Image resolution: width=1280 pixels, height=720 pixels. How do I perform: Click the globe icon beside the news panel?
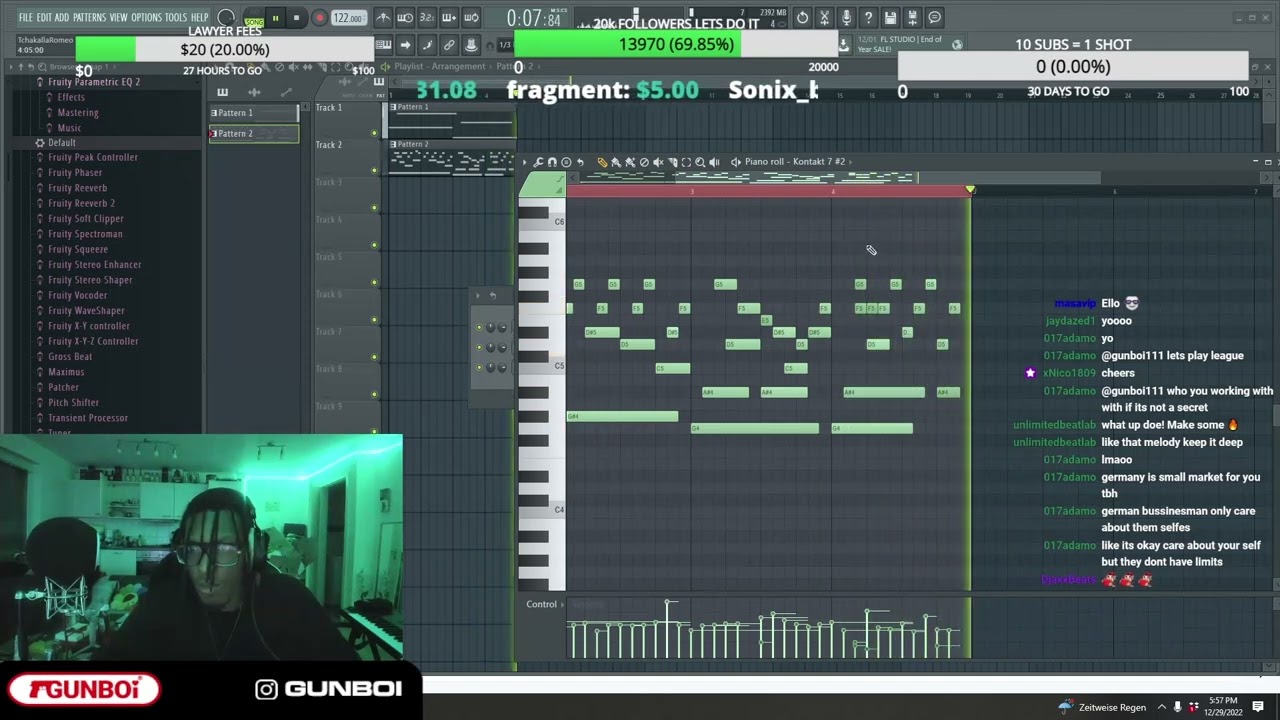click(x=957, y=44)
